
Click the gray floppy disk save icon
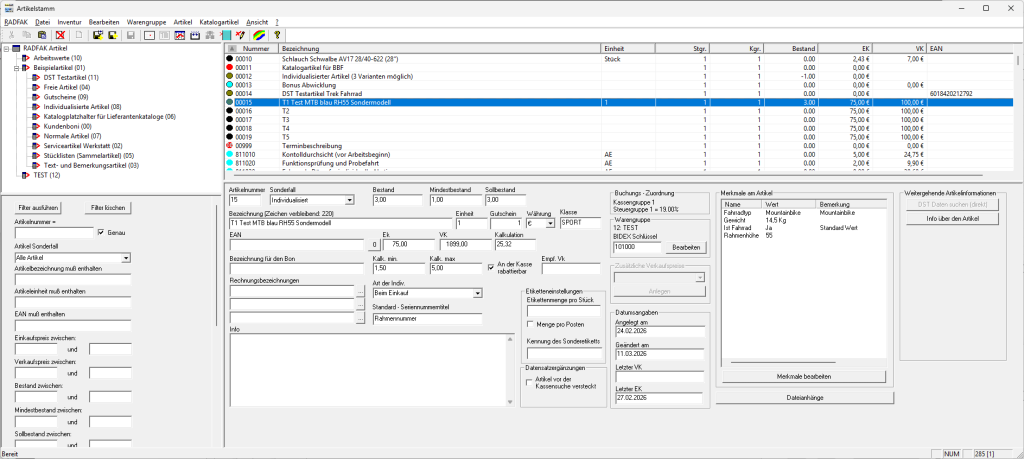(130, 35)
